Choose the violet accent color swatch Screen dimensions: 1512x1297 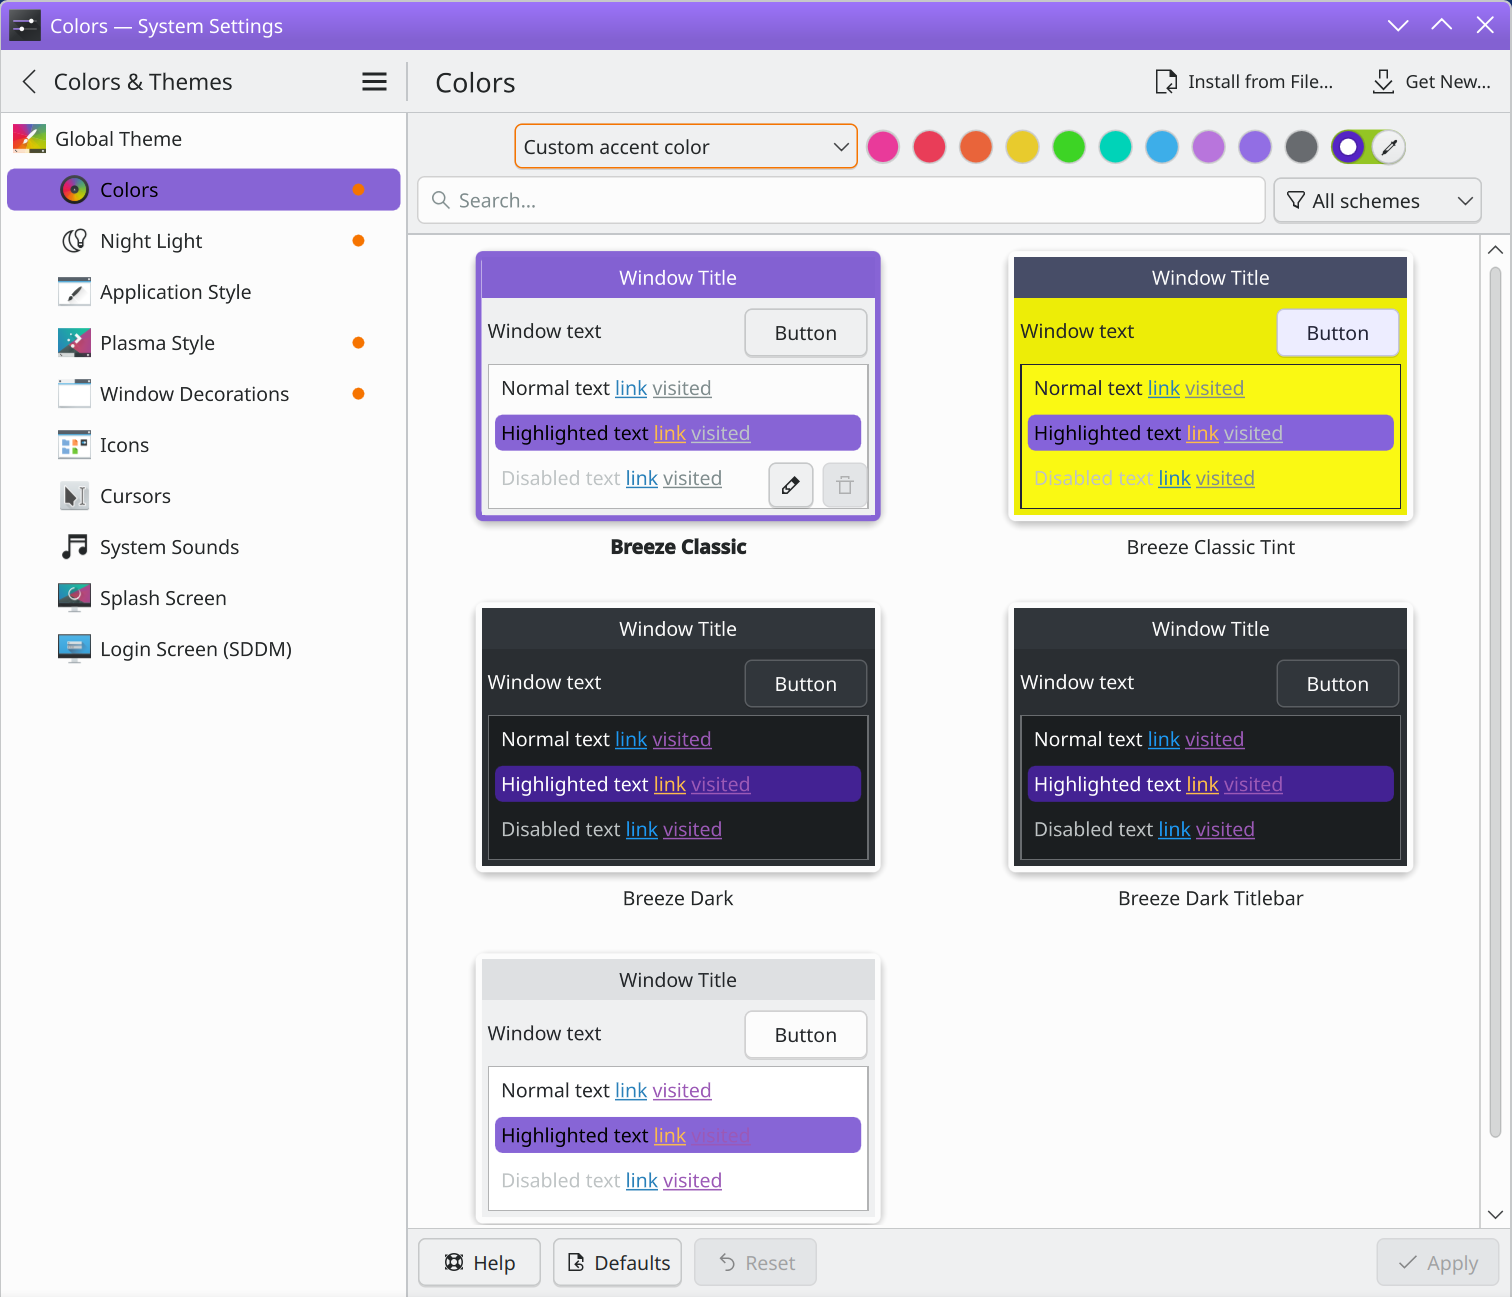tap(1255, 147)
